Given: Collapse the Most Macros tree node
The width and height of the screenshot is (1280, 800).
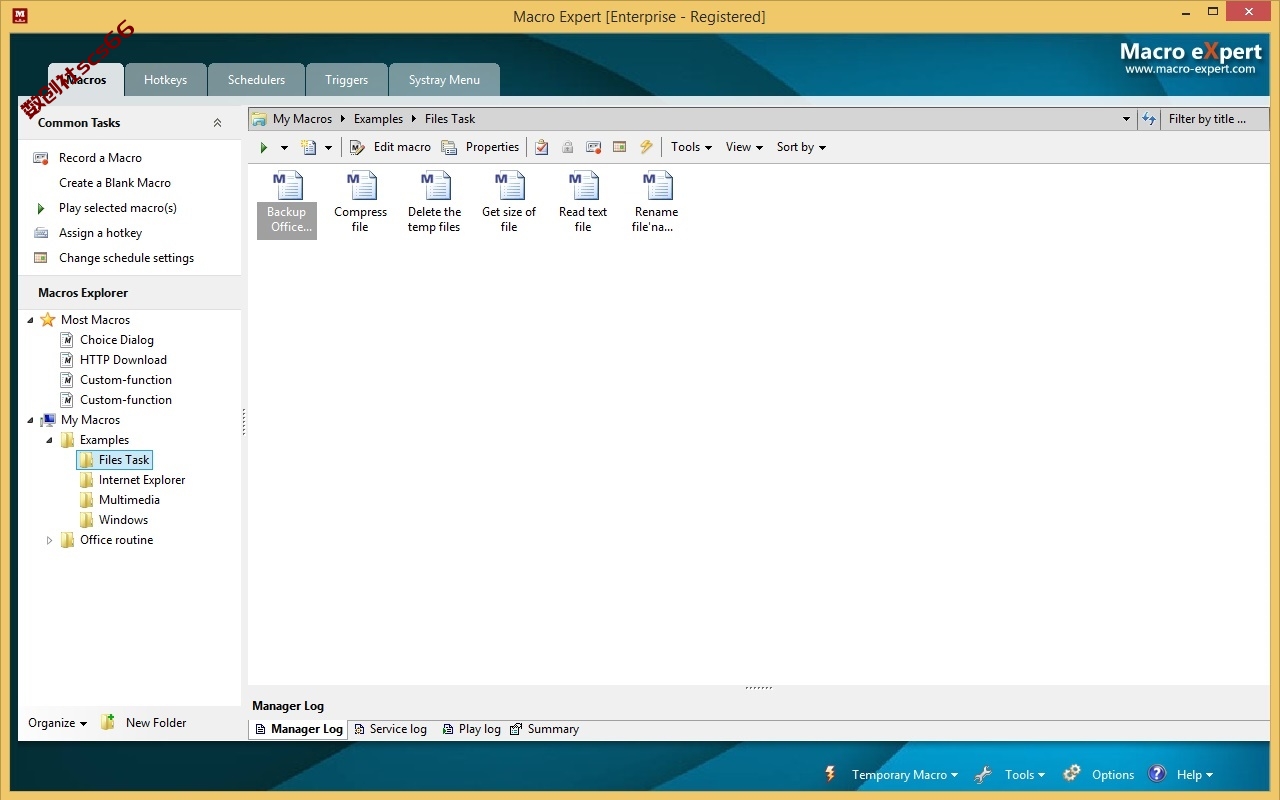Looking at the screenshot, I should pyautogui.click(x=30, y=320).
